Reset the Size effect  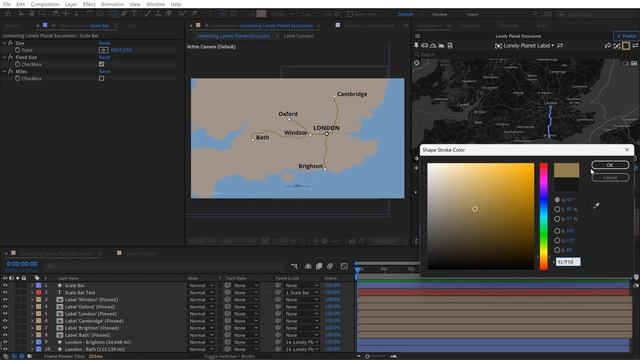(x=104, y=43)
